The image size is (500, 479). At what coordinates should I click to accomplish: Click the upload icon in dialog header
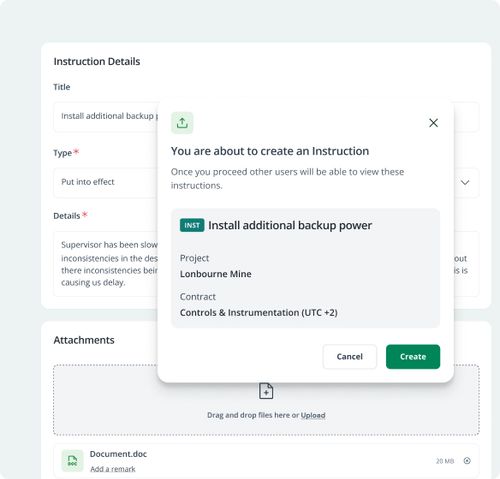point(182,123)
